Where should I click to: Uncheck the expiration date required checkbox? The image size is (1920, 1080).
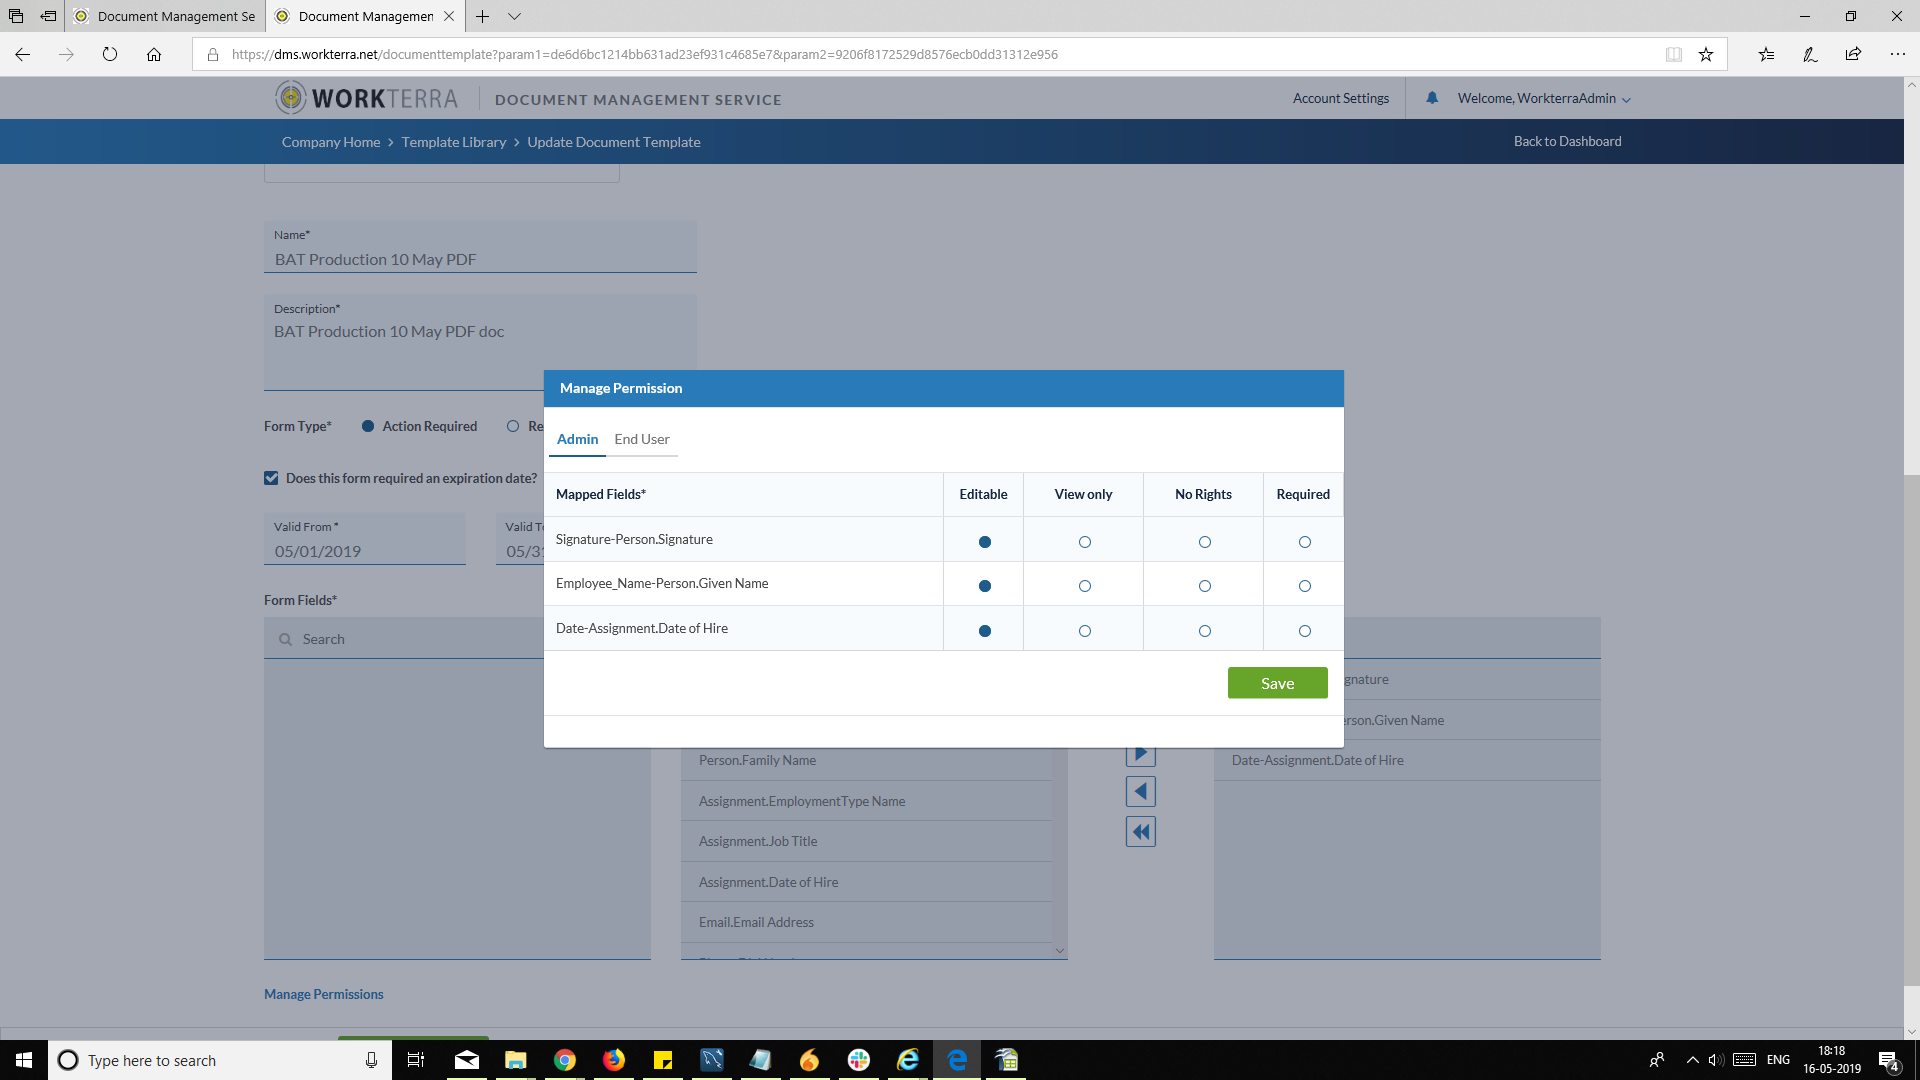point(271,478)
